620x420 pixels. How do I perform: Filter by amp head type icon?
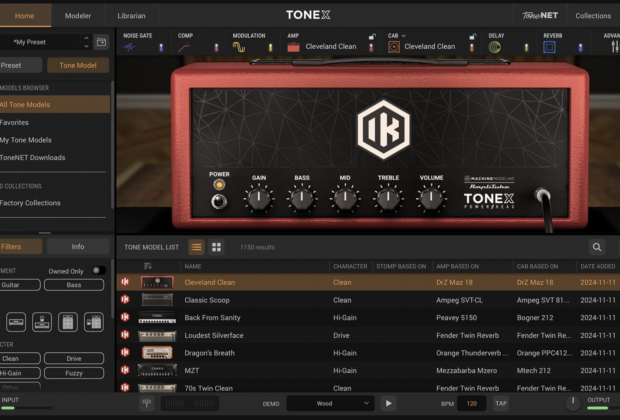click(x=16, y=322)
